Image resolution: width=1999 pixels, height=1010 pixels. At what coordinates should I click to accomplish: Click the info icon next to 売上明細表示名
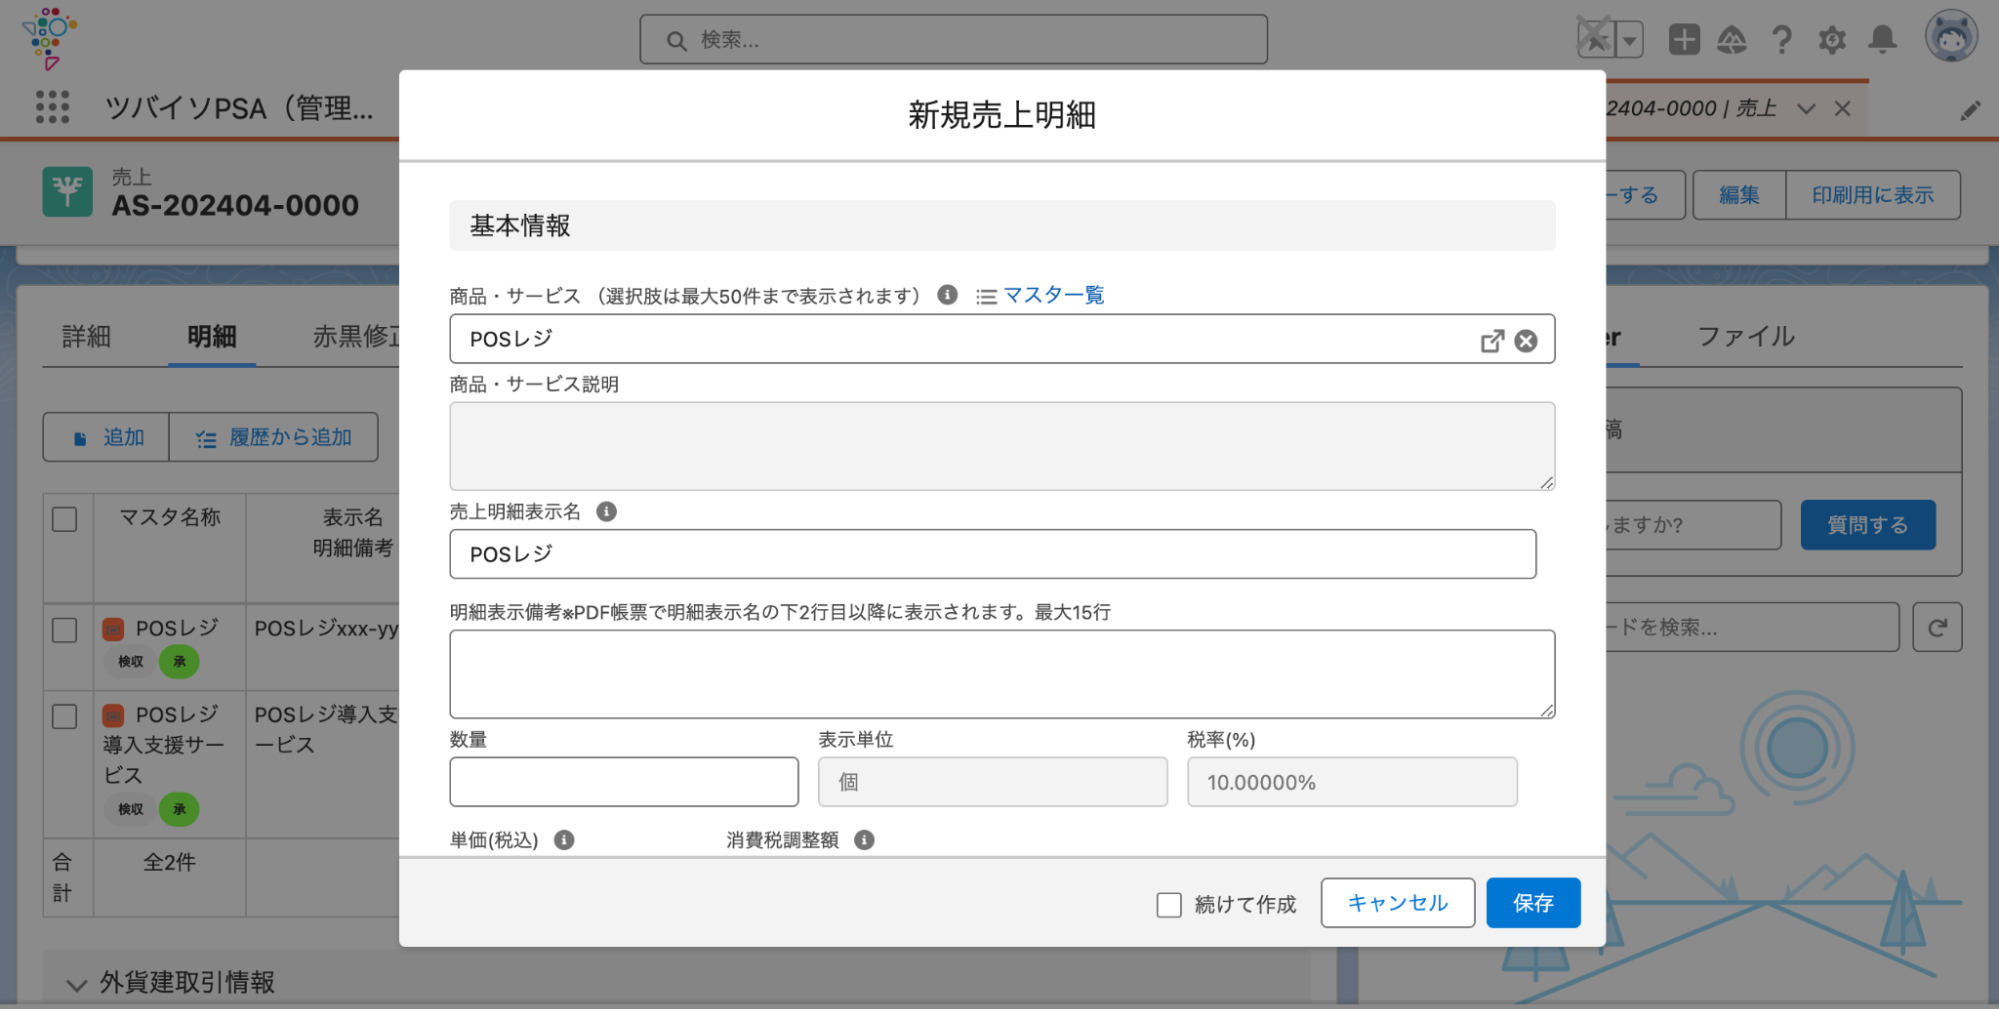click(606, 512)
